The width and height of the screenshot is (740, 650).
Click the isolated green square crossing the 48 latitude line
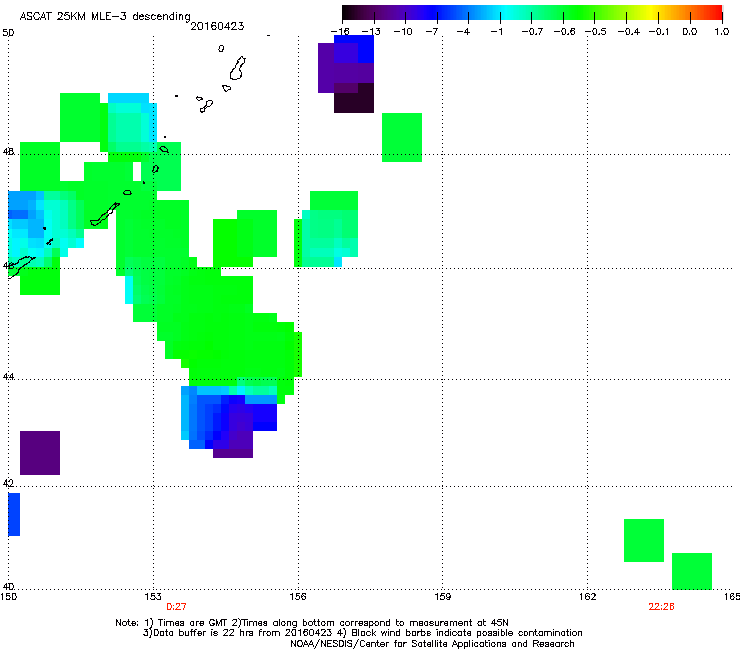coord(402,137)
